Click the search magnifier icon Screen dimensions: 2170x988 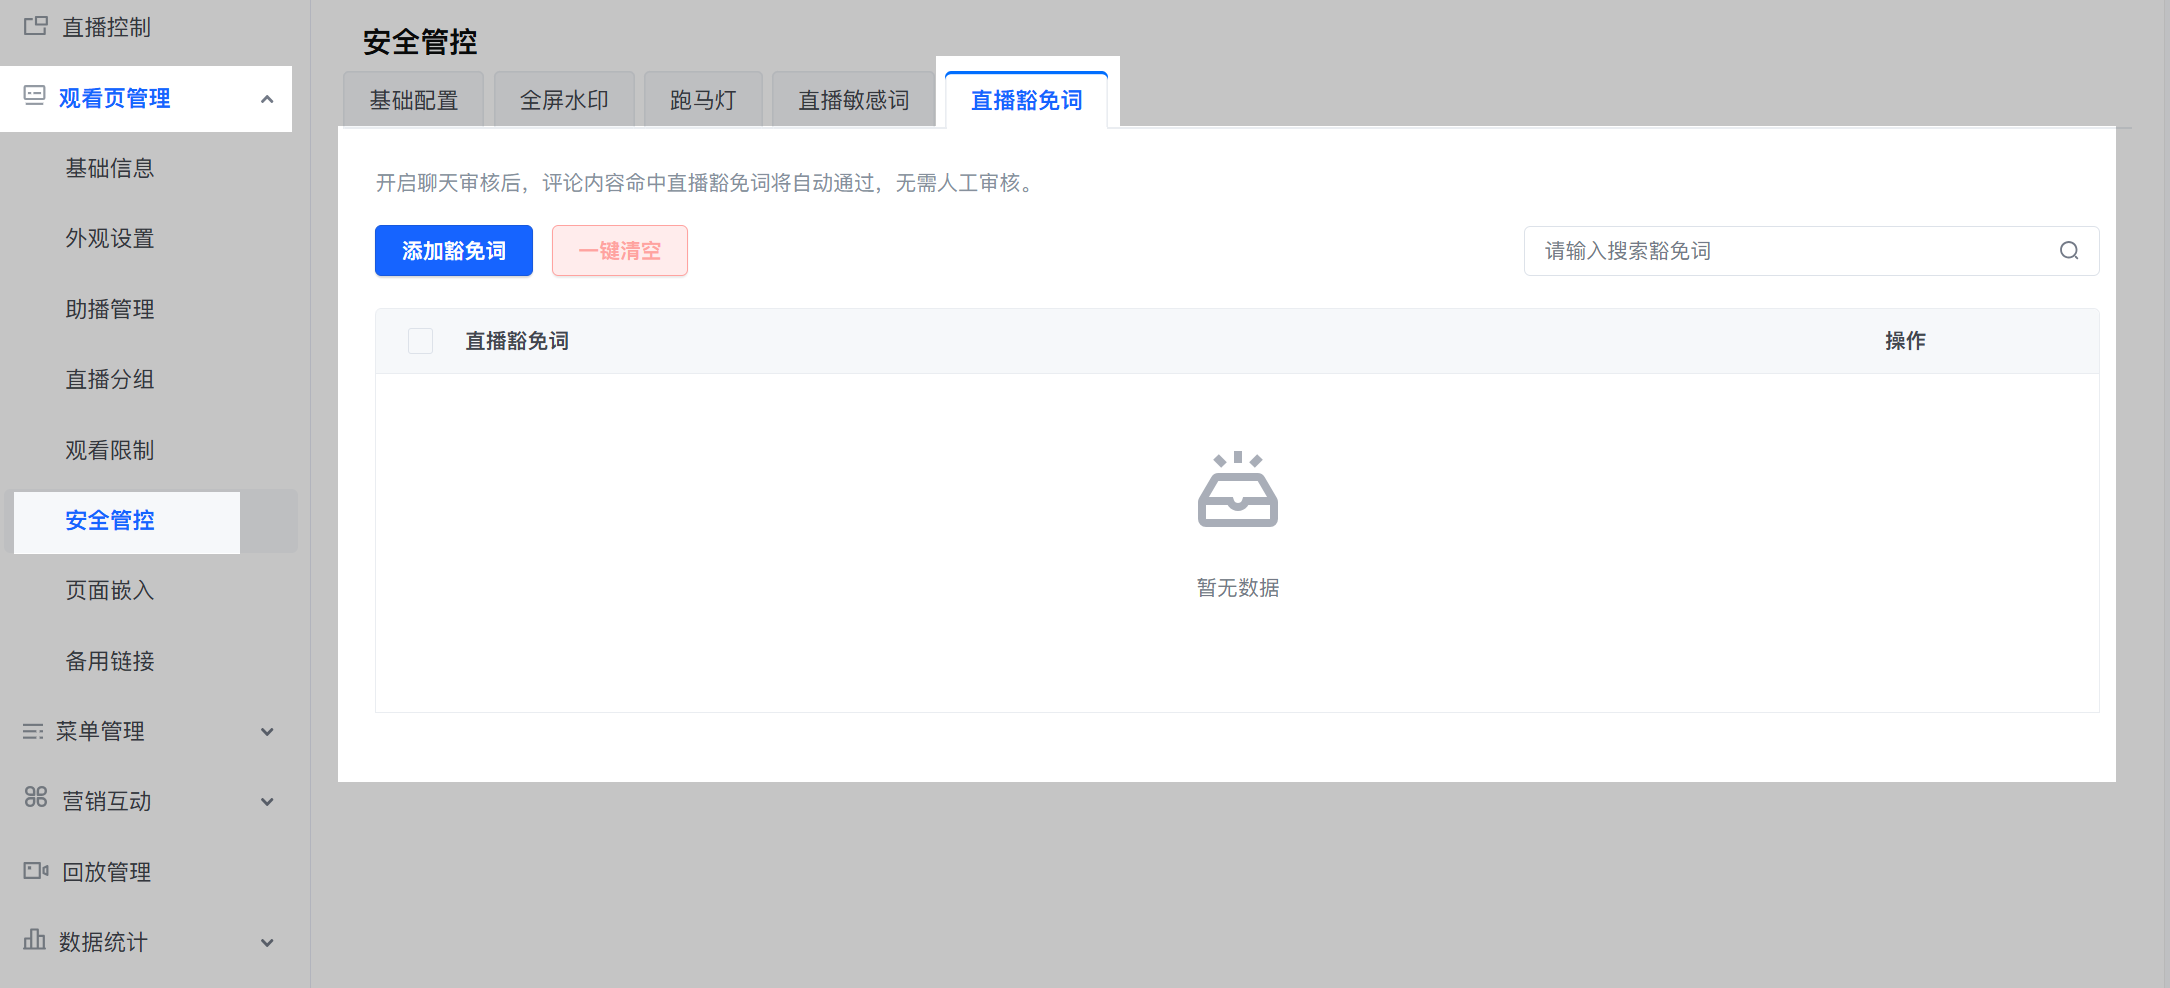point(2069,251)
